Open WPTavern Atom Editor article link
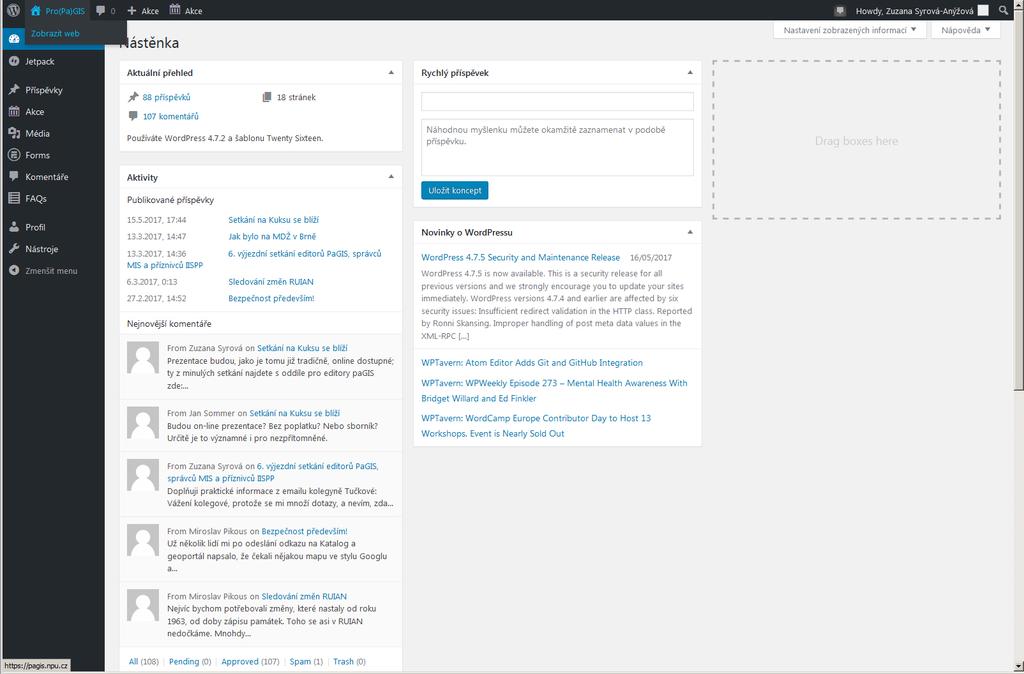The image size is (1024, 674). (x=532, y=362)
